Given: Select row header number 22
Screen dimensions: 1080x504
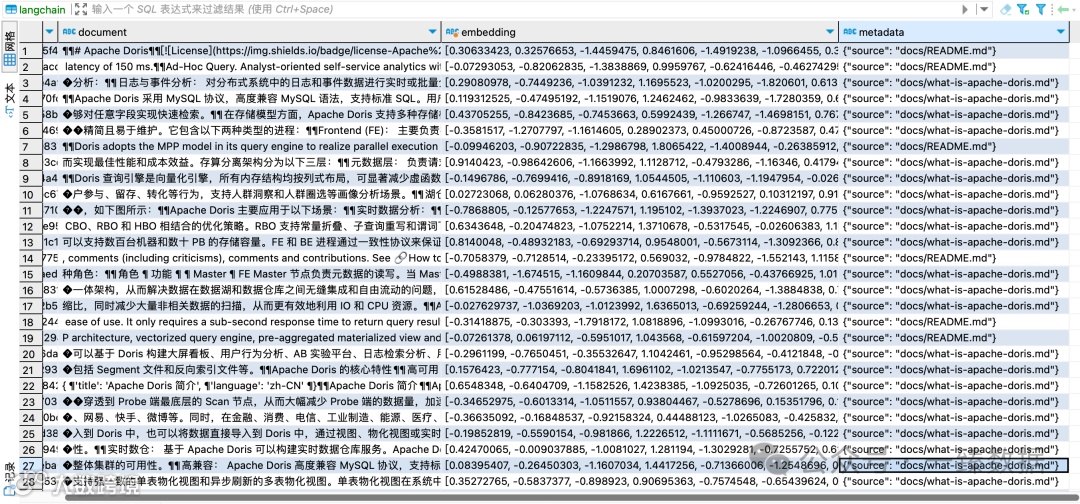Looking at the screenshot, I should (x=30, y=386).
